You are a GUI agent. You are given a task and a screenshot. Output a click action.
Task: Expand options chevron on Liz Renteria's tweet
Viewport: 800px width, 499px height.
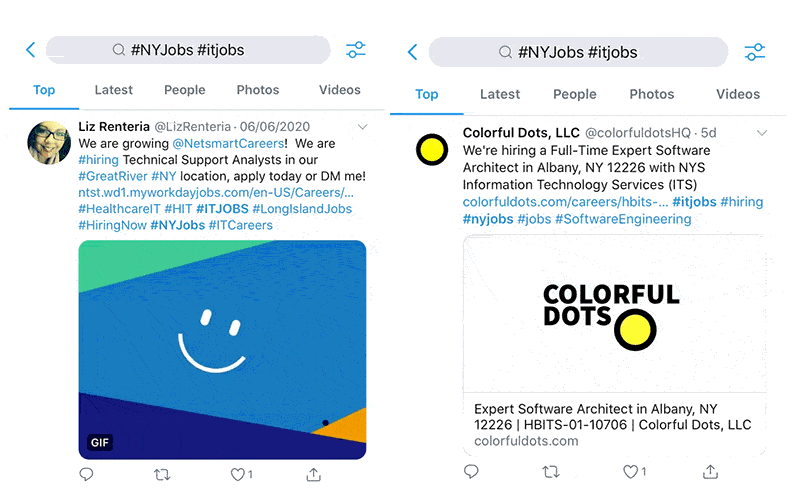pyautogui.click(x=362, y=127)
